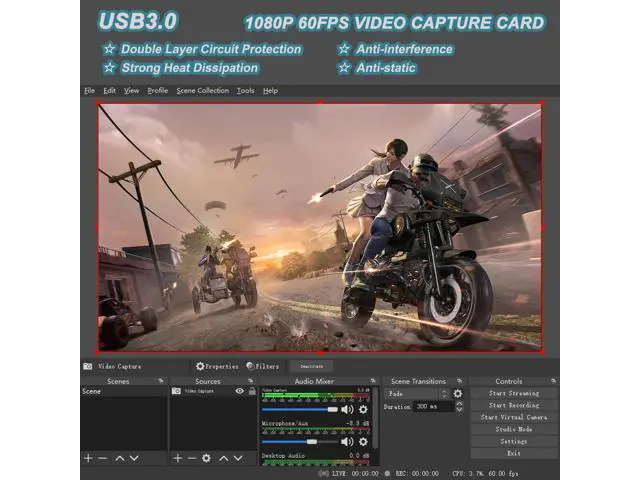The height and width of the screenshot is (480, 640).
Task: Decrease transition duration with down stepper
Action: (459, 409)
